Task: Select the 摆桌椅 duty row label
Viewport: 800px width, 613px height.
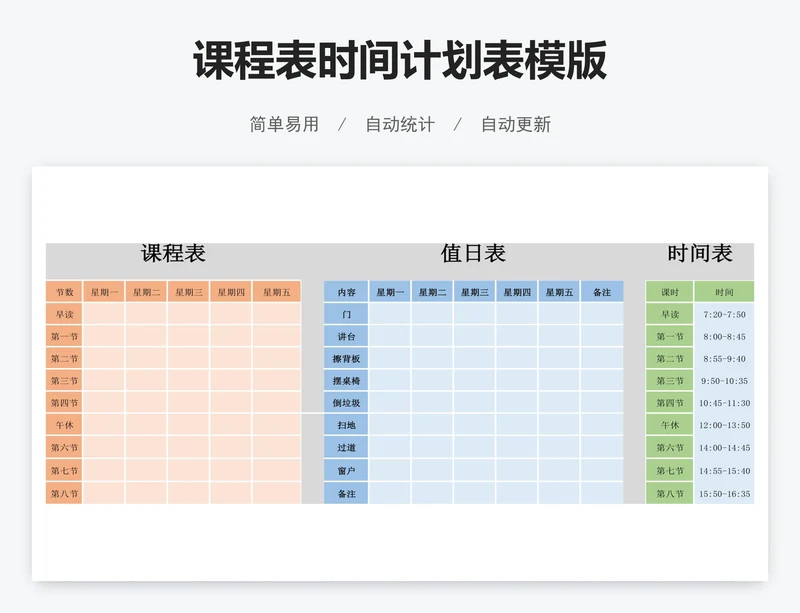Action: tap(346, 381)
